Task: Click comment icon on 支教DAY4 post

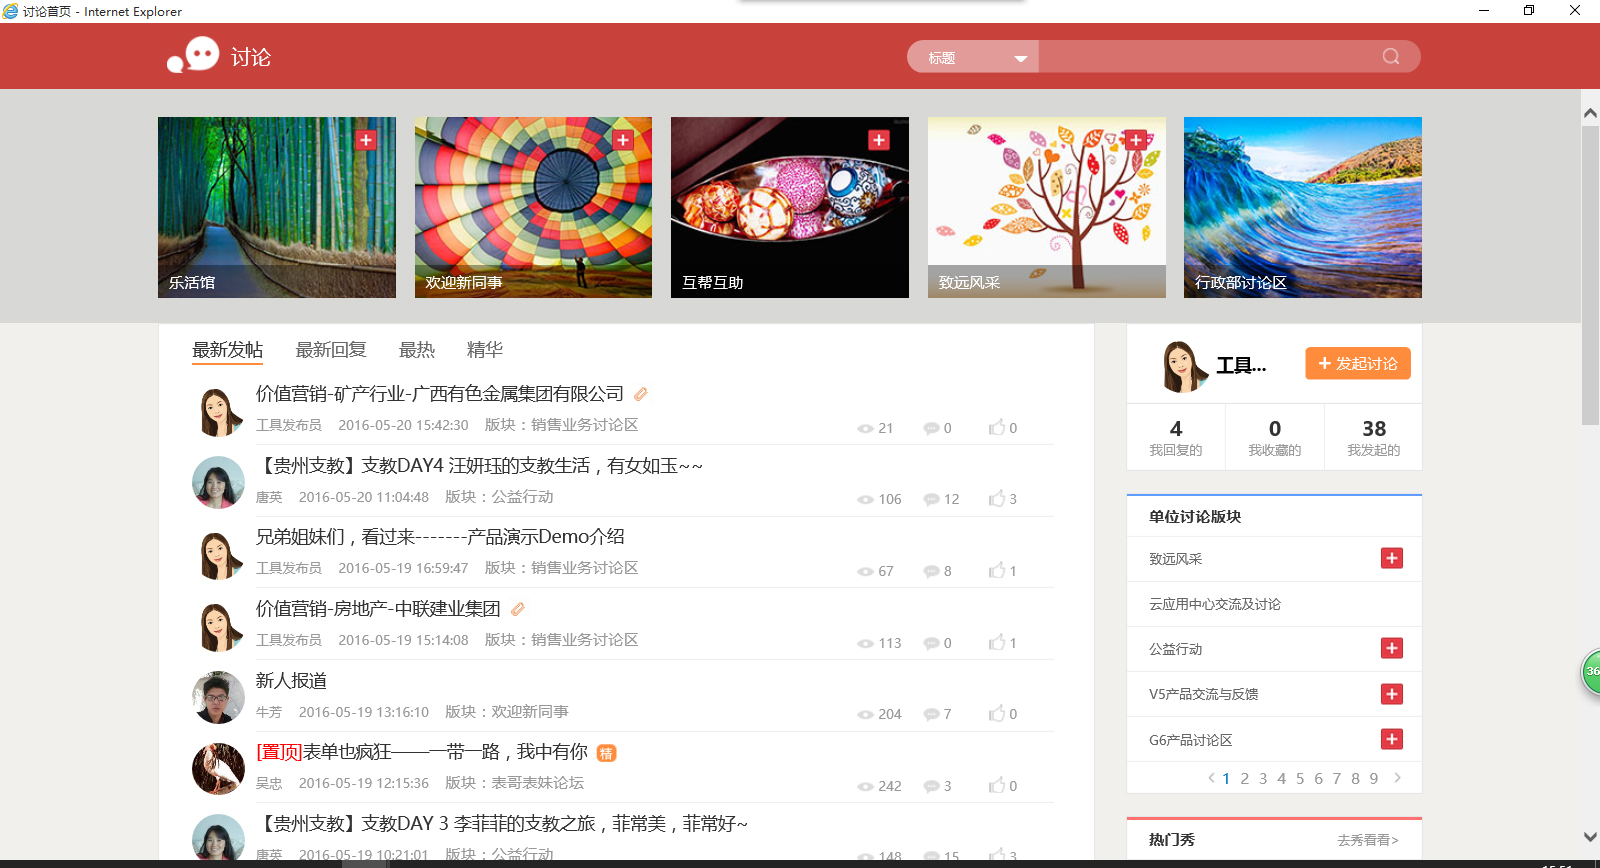Action: (x=931, y=499)
